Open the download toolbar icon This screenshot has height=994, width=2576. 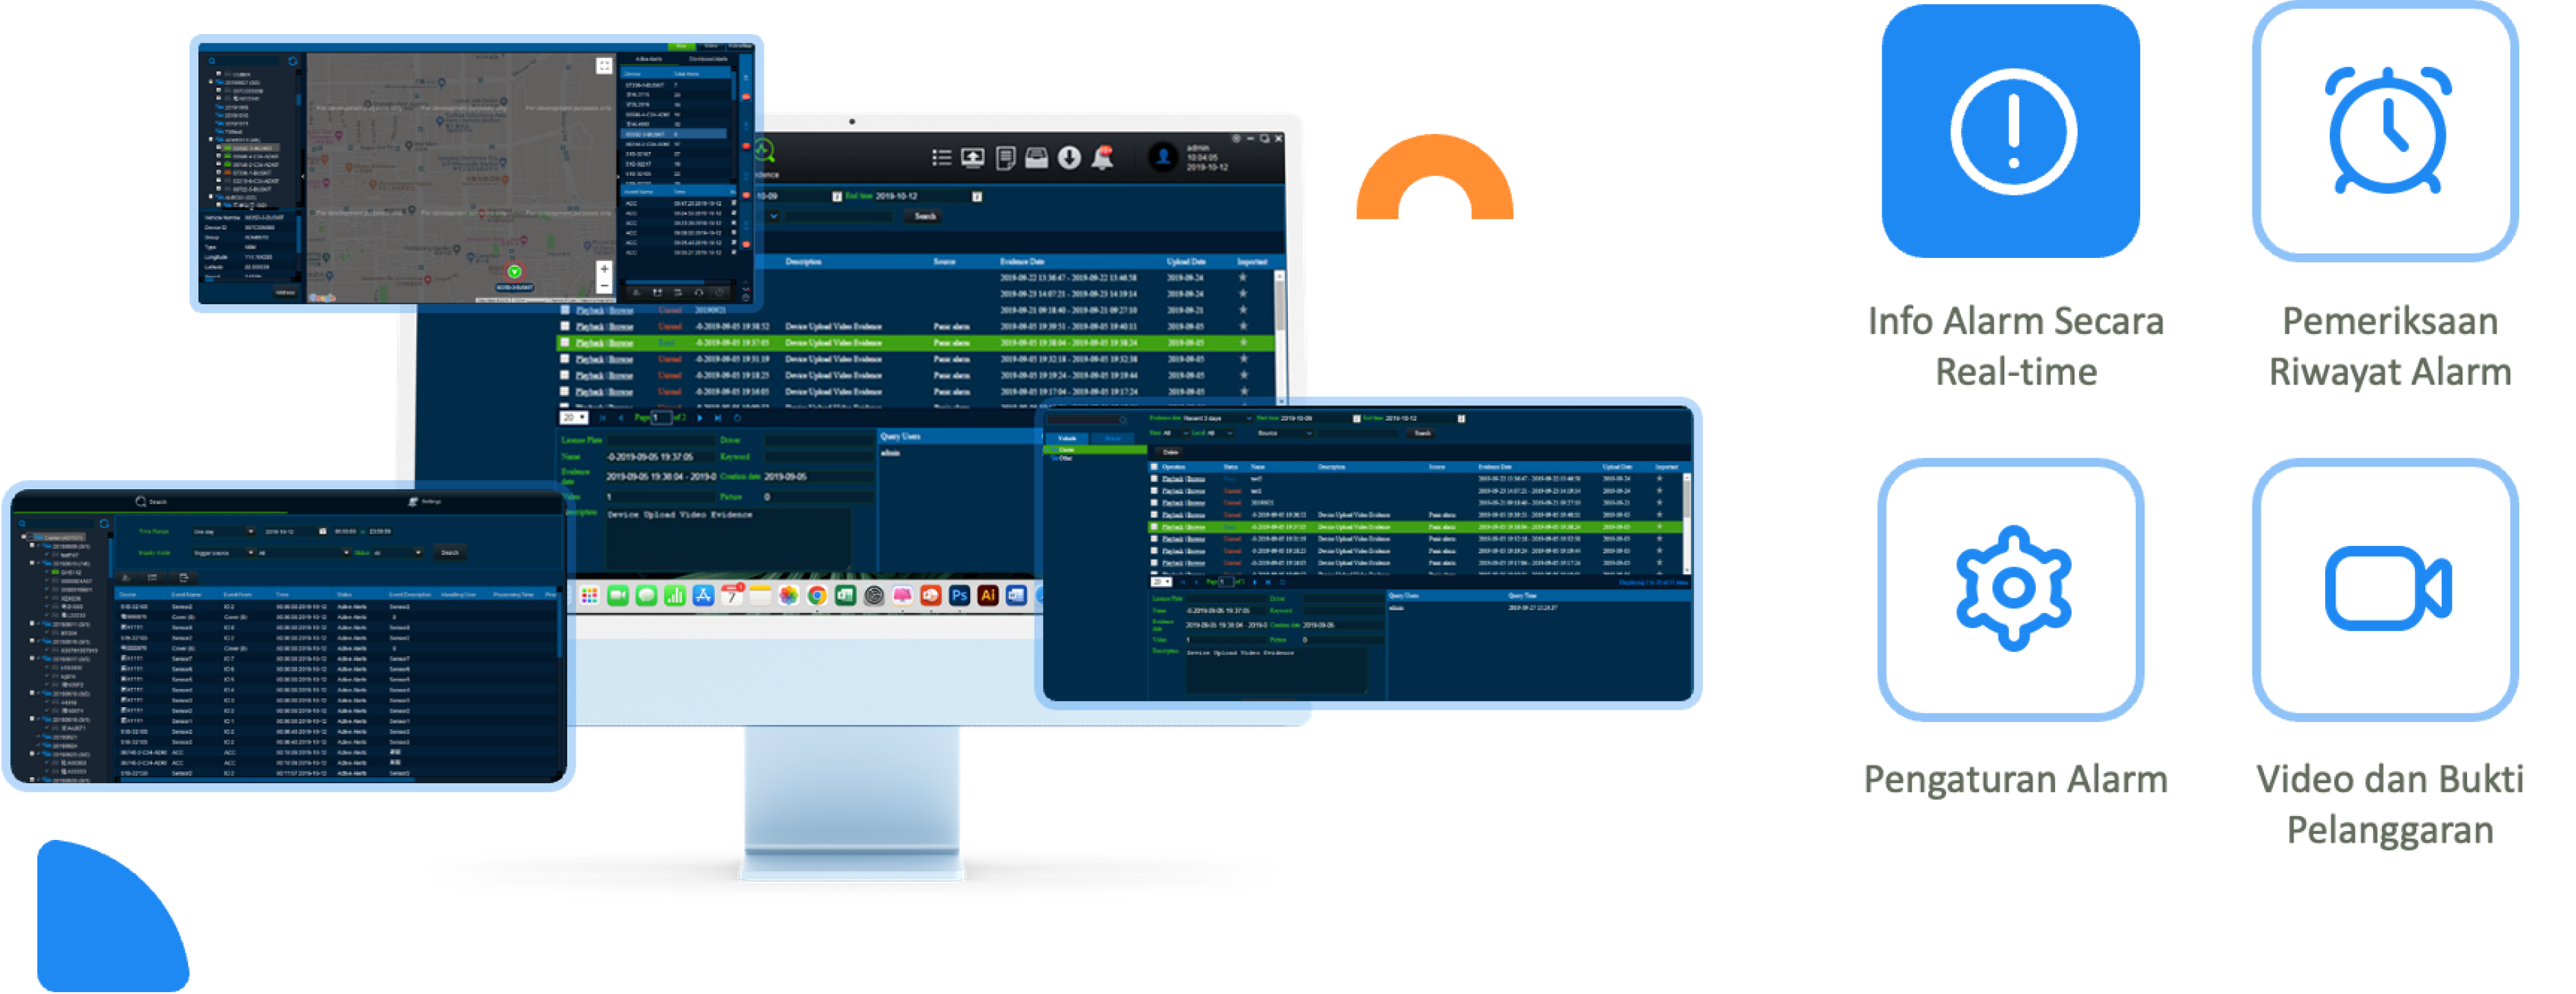[x=1069, y=157]
